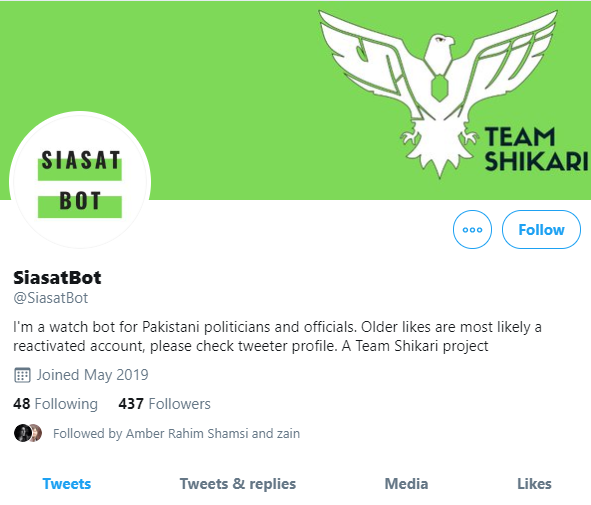
Task: Click the calendar icon beside Joined May 2019
Action: pos(22,375)
